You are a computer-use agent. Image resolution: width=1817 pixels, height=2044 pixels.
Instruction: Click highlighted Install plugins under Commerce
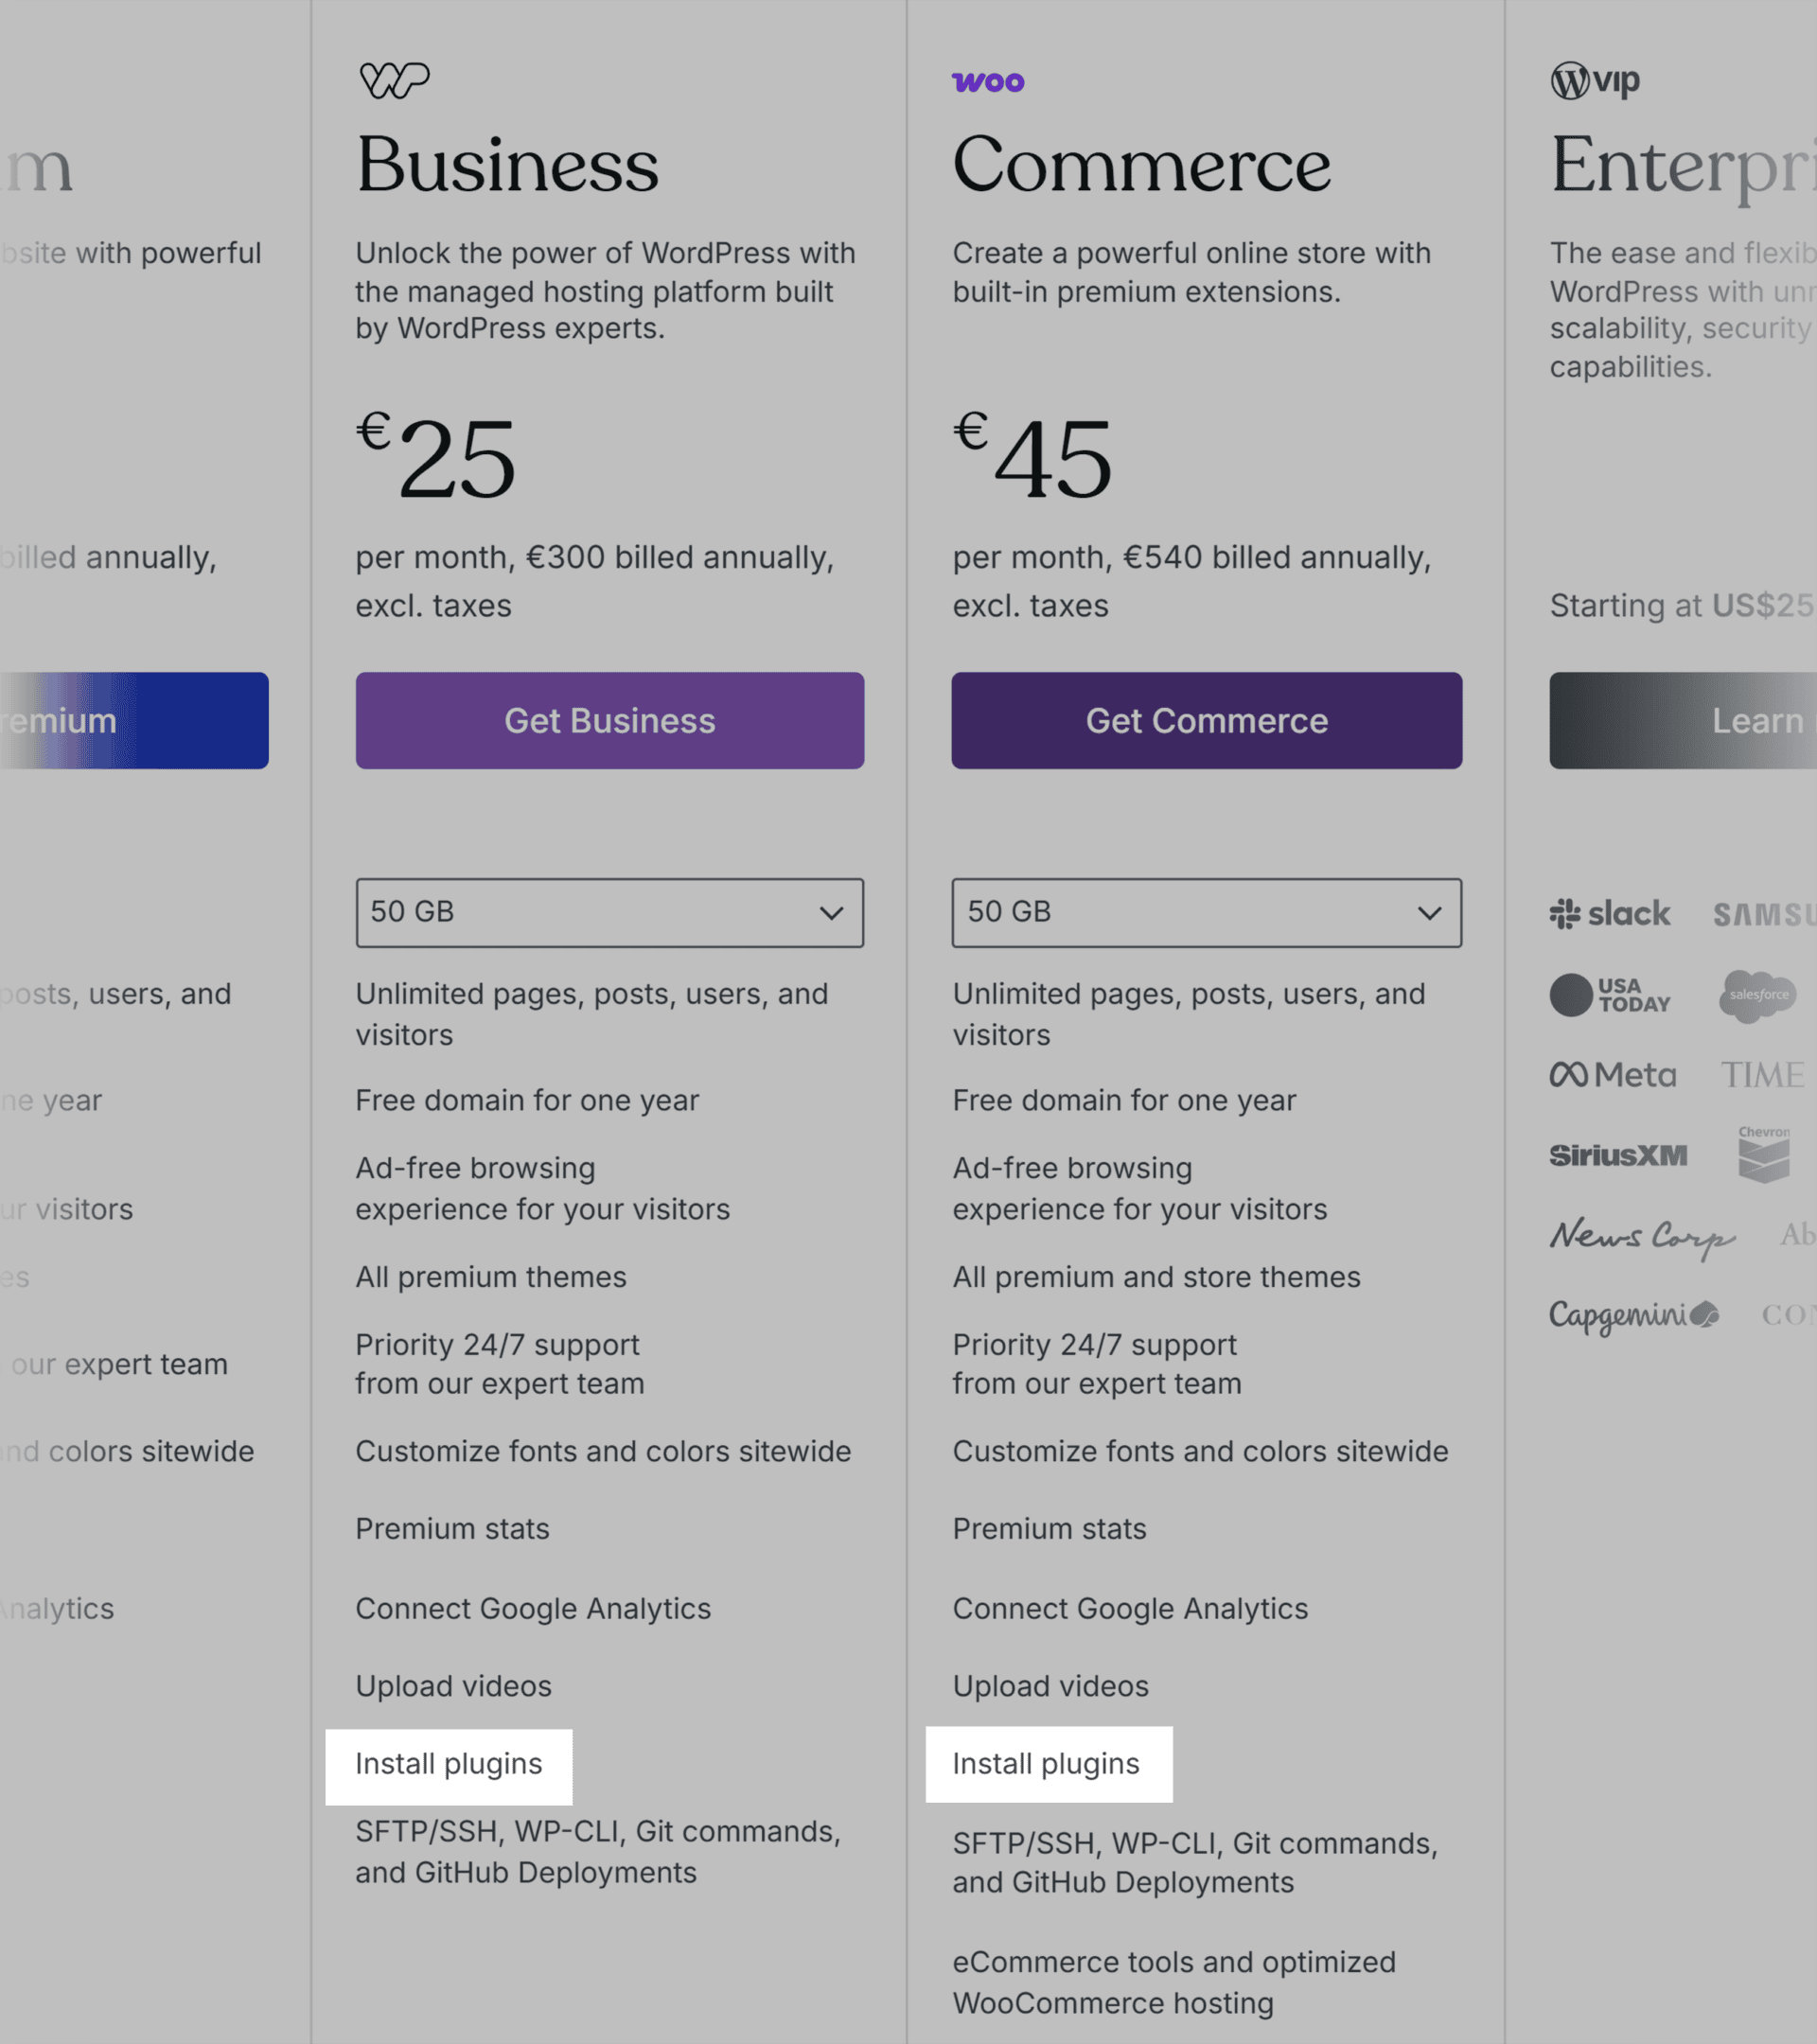pos(1046,1763)
